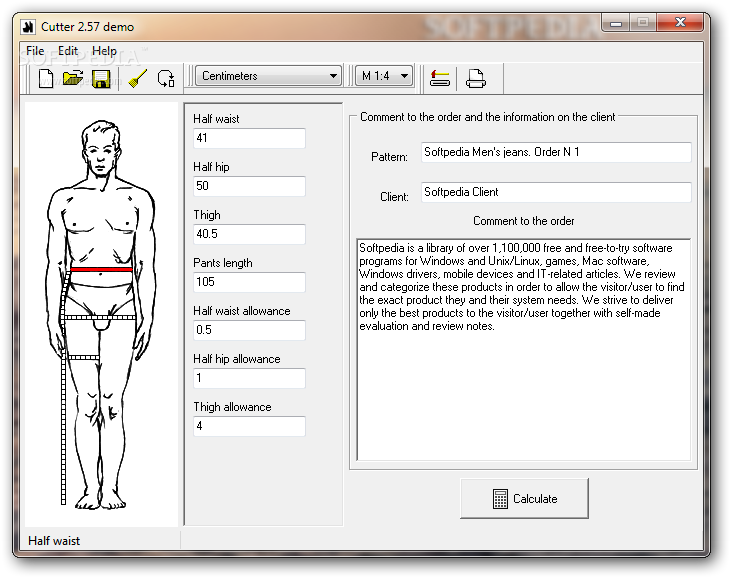Close the Cutter 2.57 demo window

680,22
